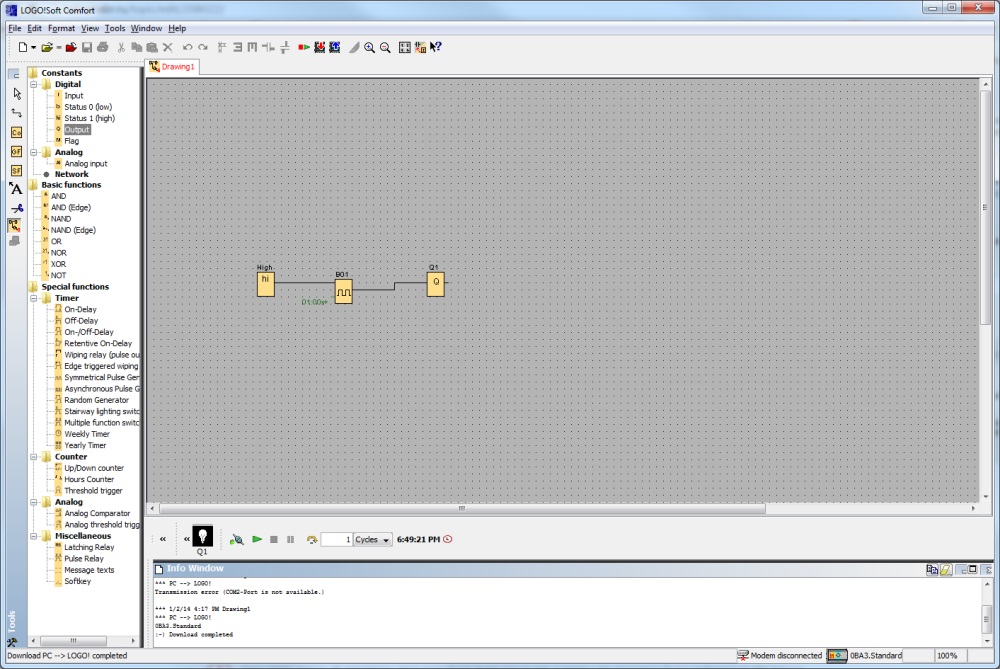This screenshot has height=669, width=1000.
Task: Collapse the Timer folder
Action: (x=34, y=298)
